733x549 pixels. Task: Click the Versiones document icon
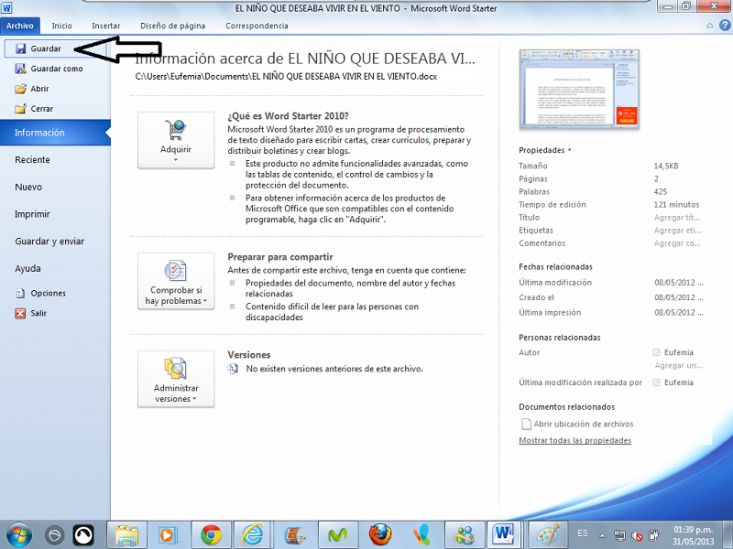click(x=233, y=369)
